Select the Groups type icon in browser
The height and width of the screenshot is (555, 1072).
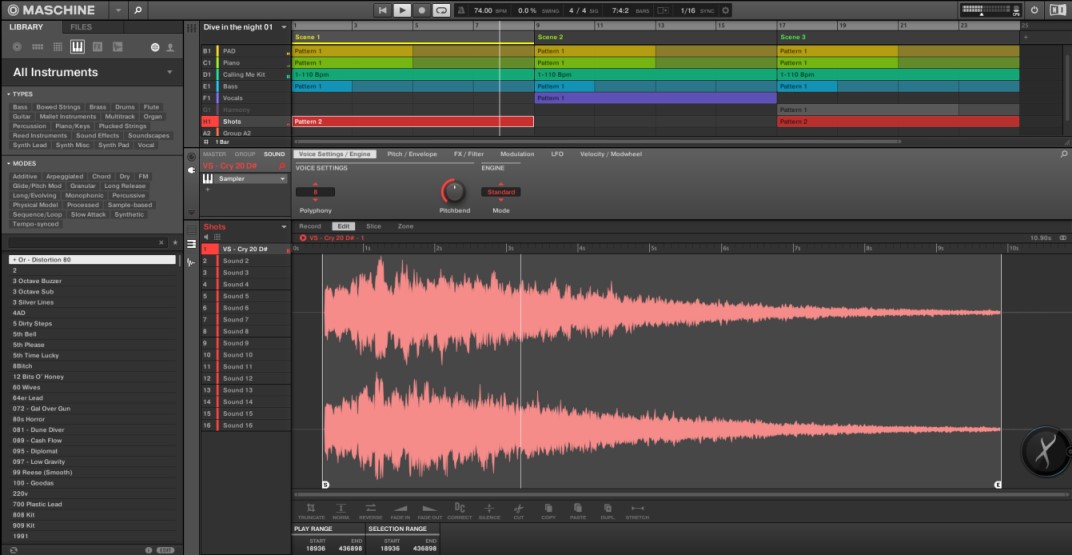pos(38,46)
